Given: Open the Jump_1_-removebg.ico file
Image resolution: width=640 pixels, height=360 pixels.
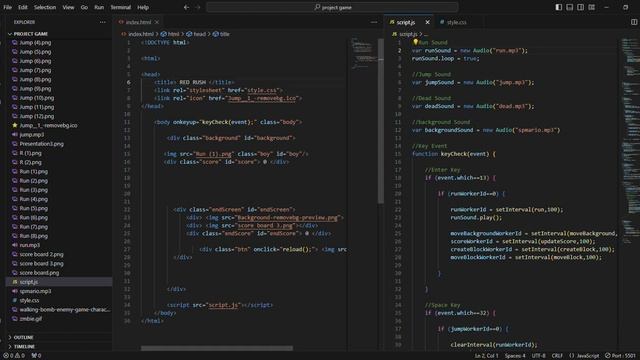Looking at the screenshot, I should [48, 125].
